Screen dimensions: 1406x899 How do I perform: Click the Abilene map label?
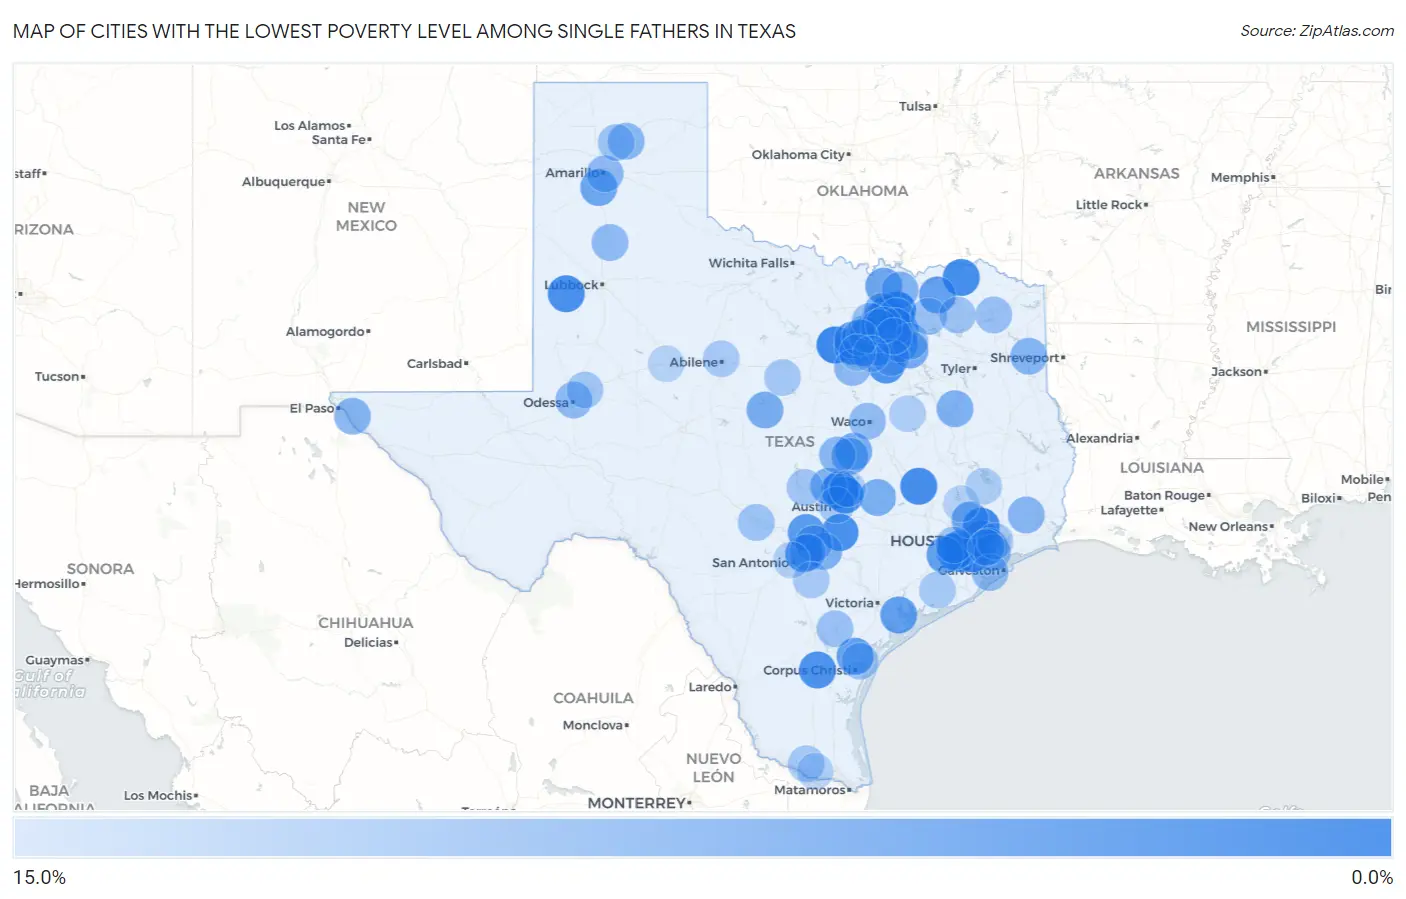[694, 362]
